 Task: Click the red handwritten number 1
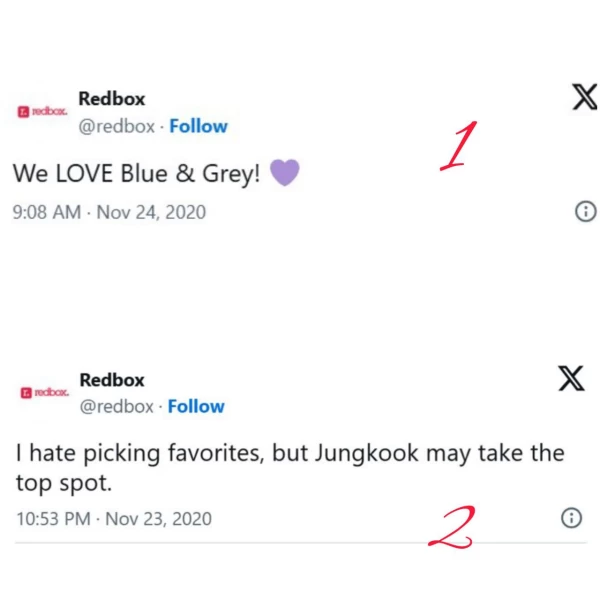[458, 145]
